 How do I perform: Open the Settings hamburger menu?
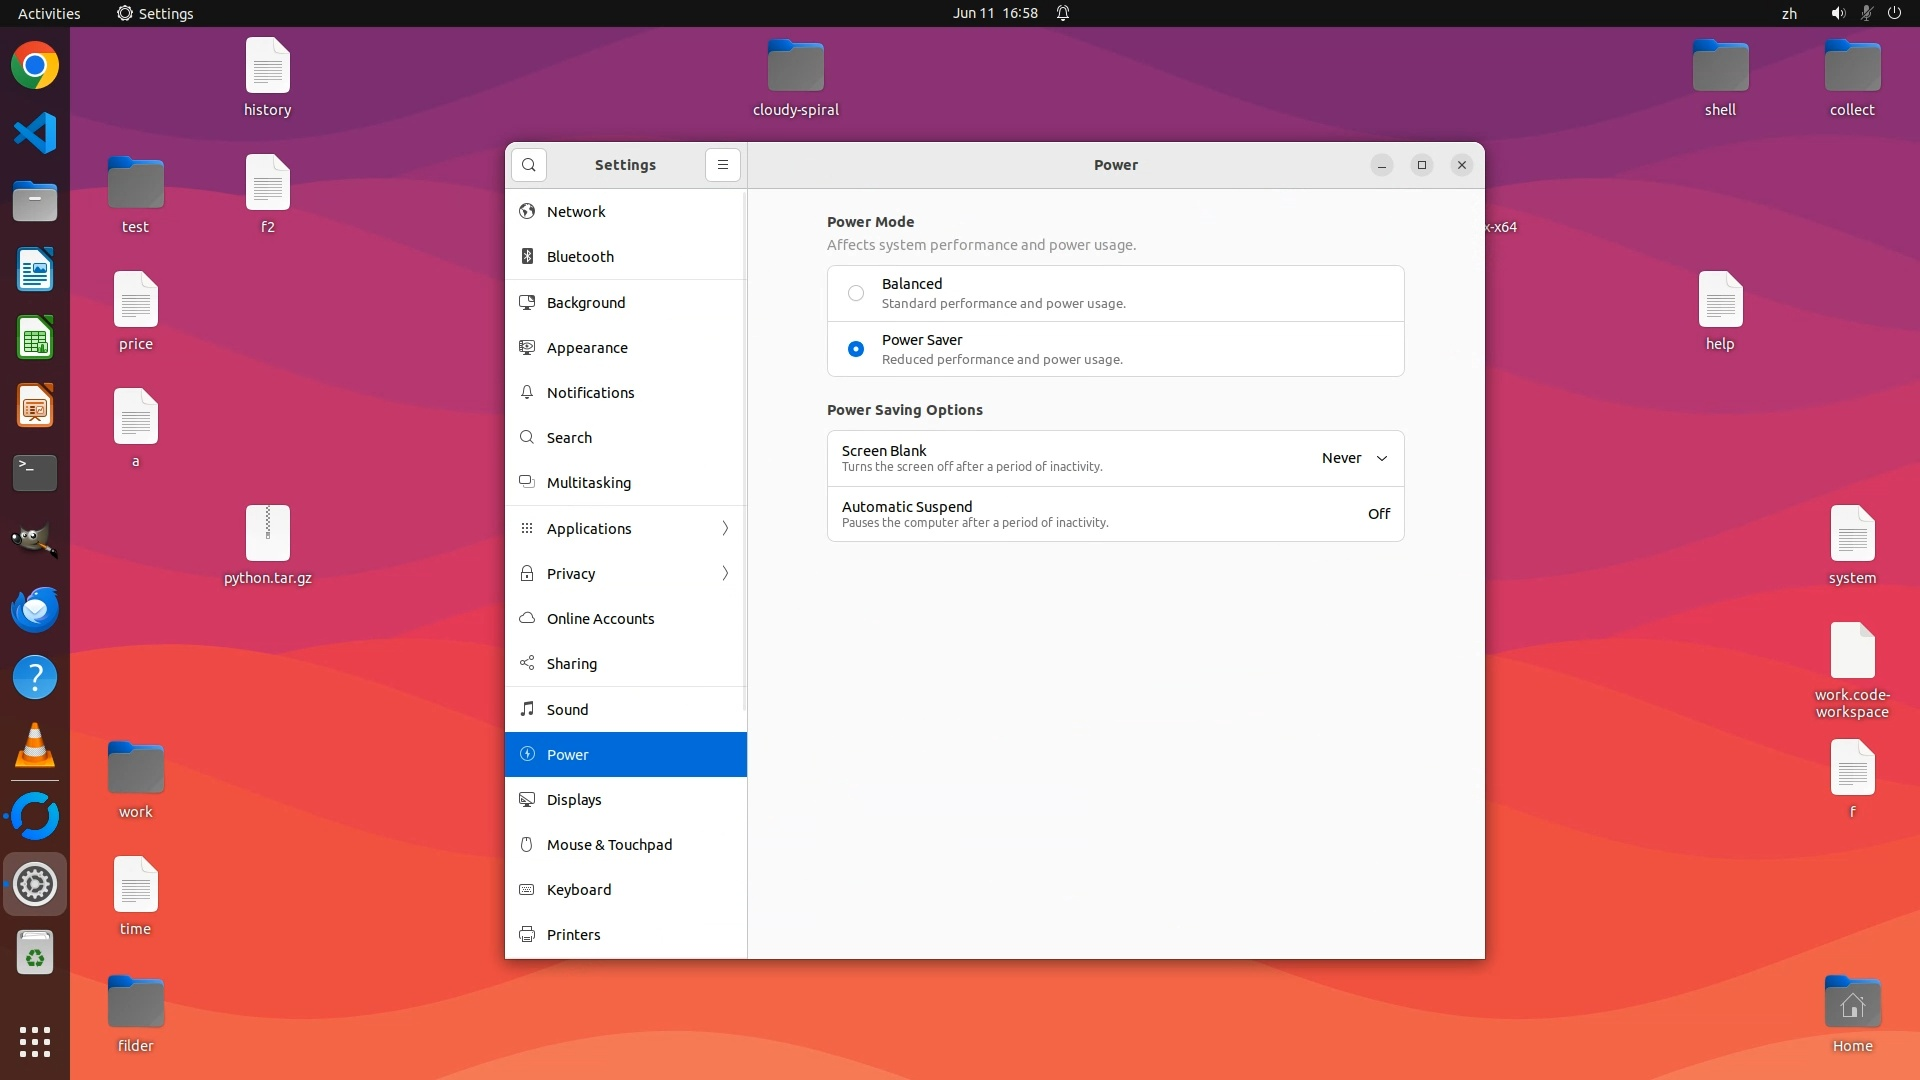[x=722, y=165]
